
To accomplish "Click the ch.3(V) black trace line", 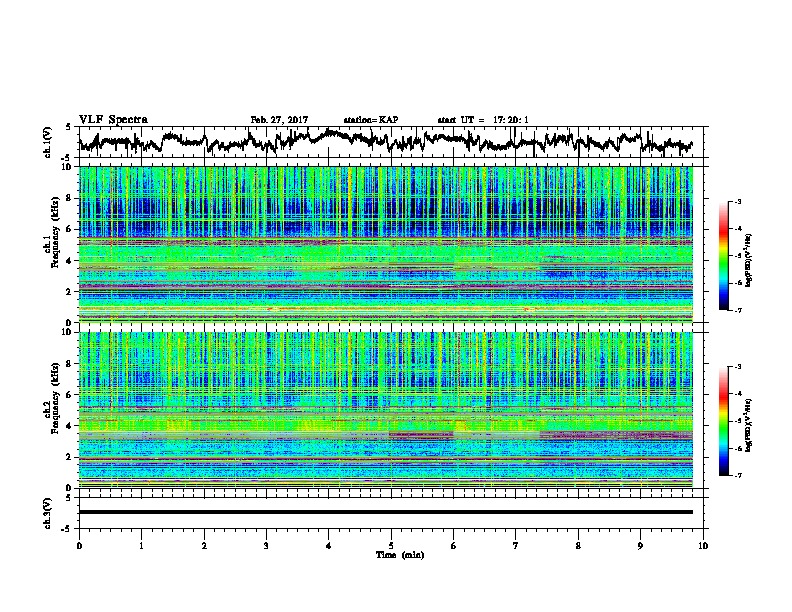I will 386,512.
